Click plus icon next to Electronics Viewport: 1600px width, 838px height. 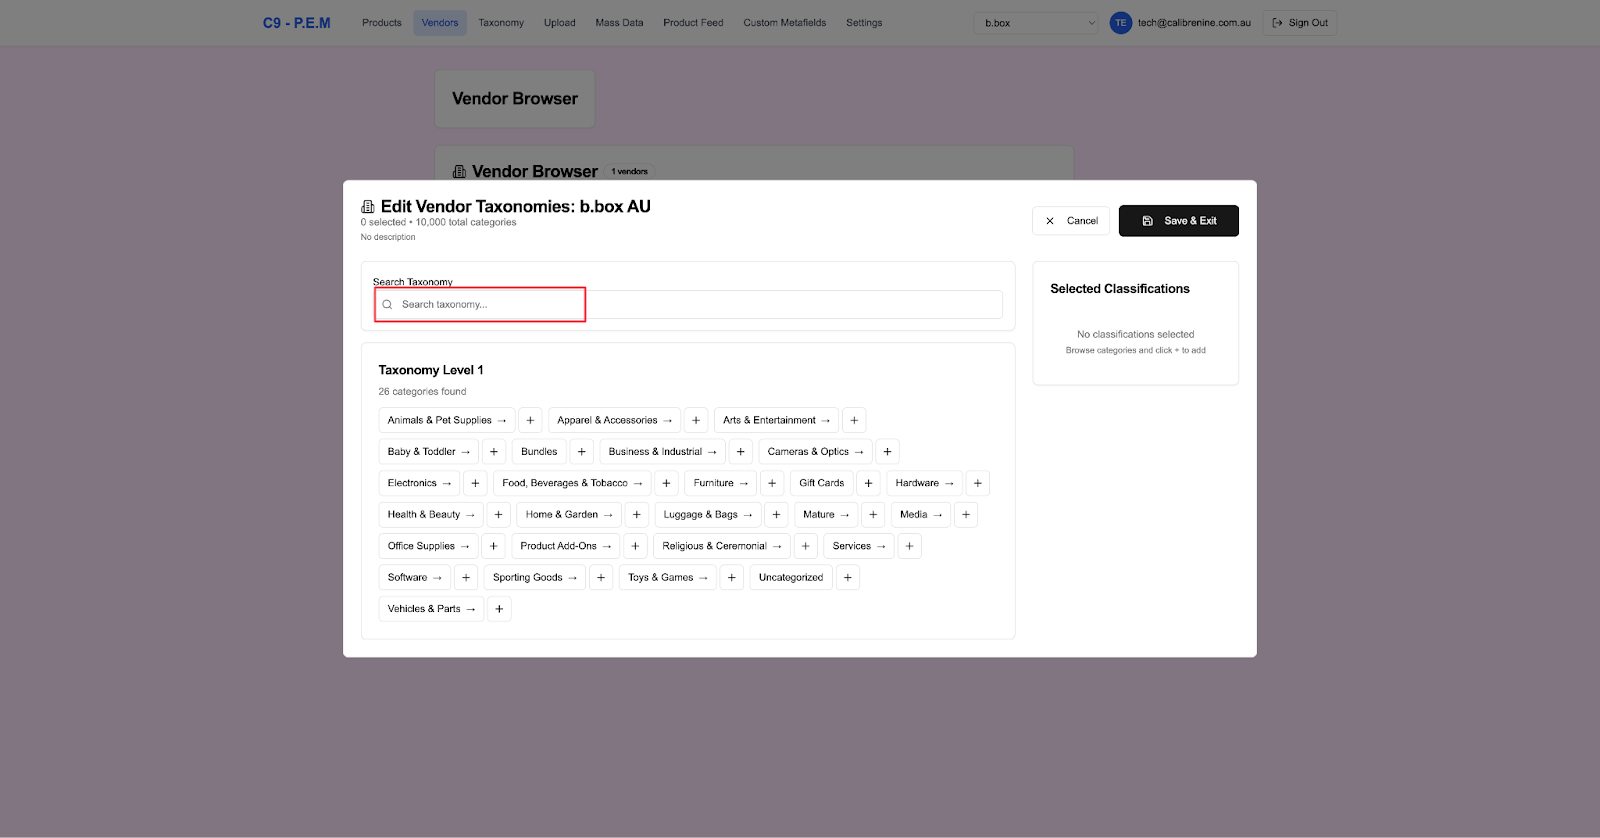[475, 483]
